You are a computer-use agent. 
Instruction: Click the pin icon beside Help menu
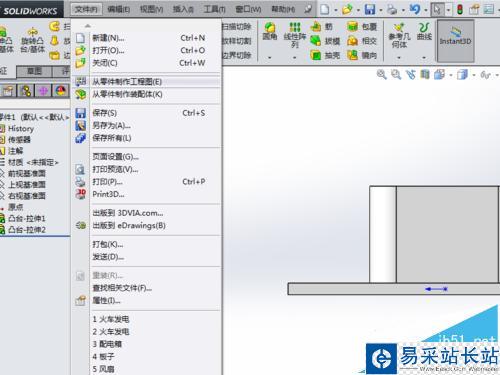click(308, 9)
